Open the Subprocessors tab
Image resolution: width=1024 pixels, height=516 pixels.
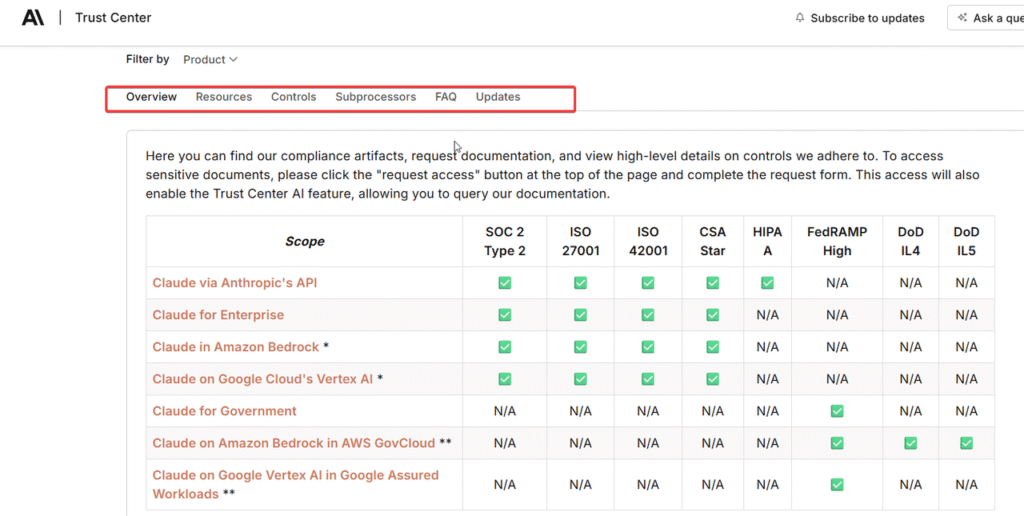click(x=375, y=97)
